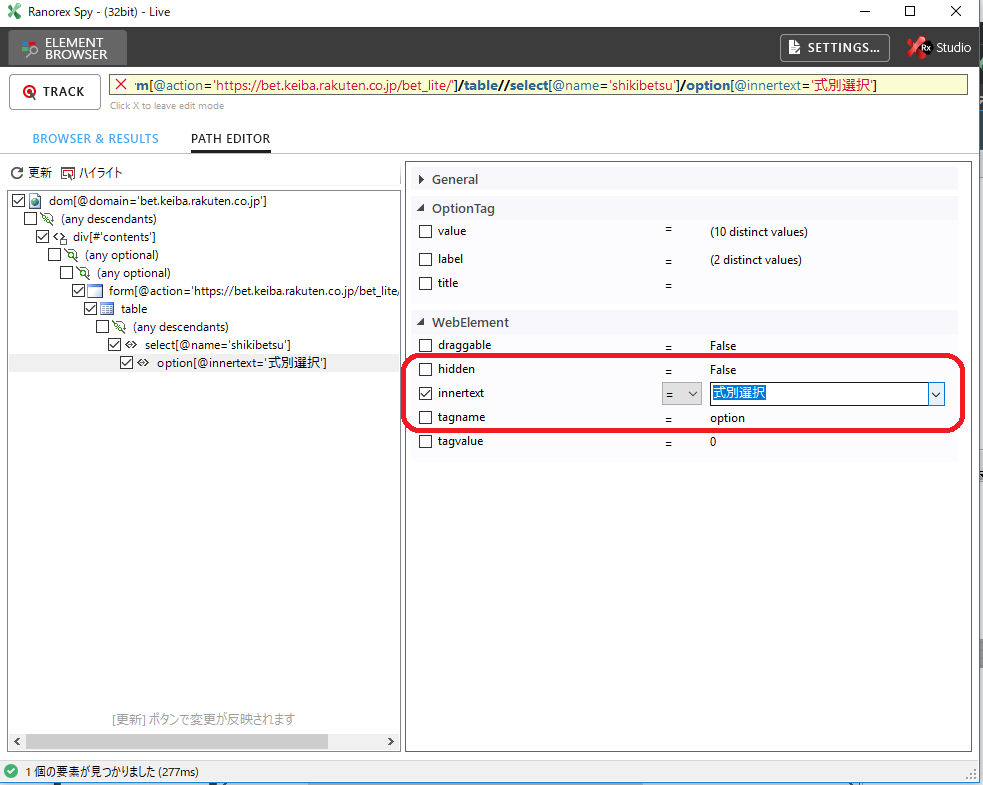The height and width of the screenshot is (785, 983).
Task: Select the option innertext tree row
Action: (241, 363)
